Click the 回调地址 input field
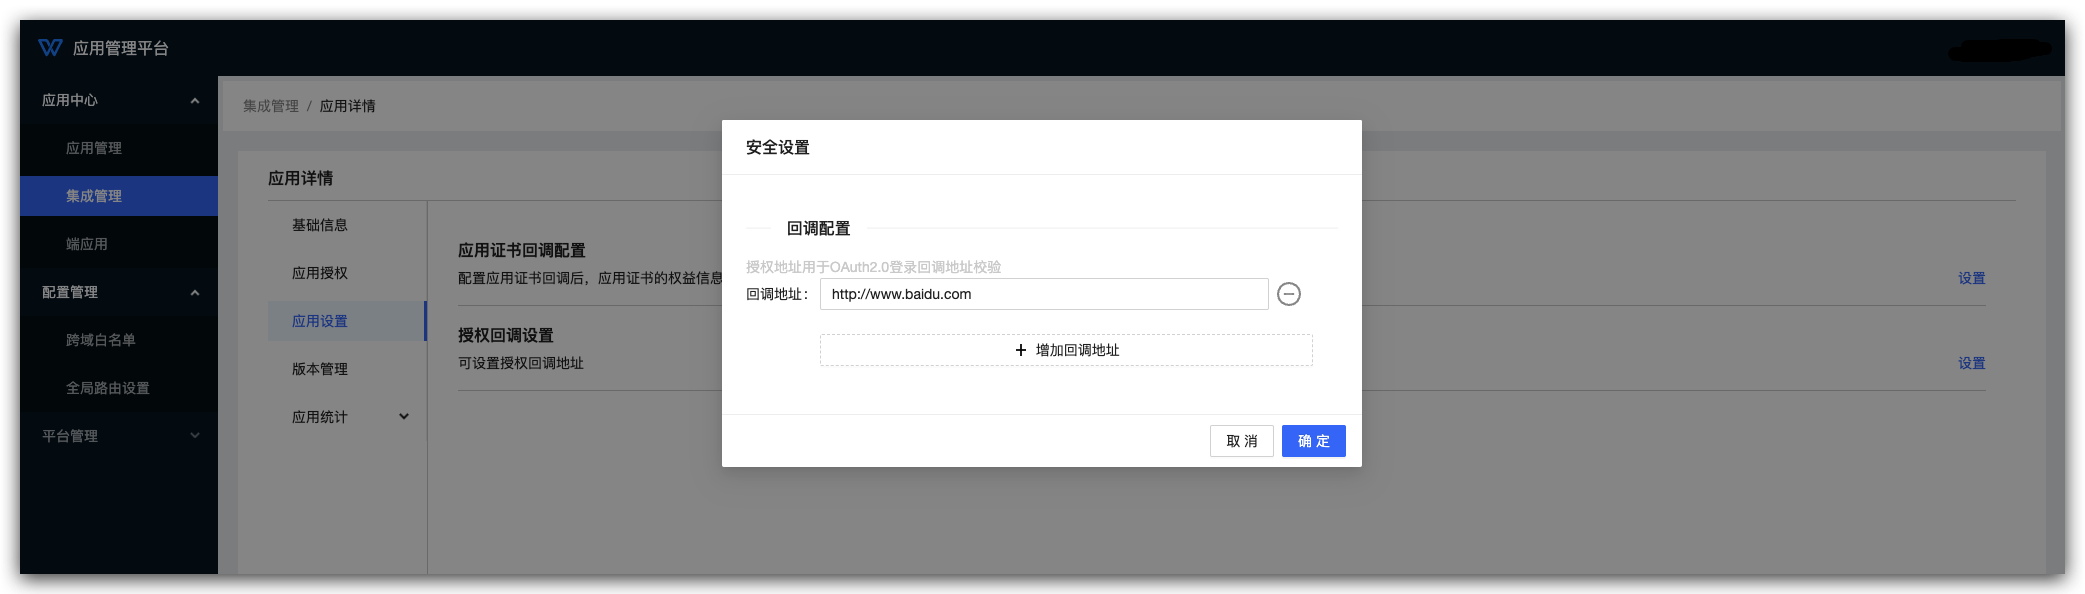Screen dimensions: 2085x594 coord(1044,294)
